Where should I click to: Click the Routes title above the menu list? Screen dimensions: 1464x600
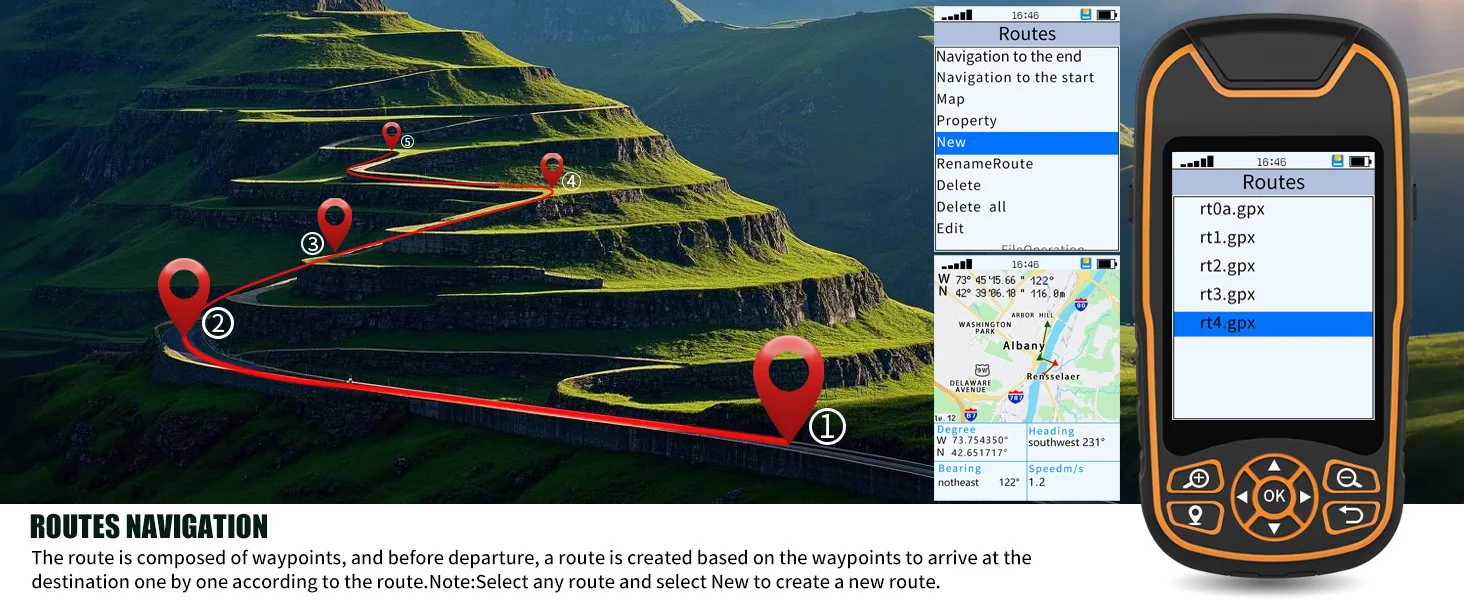pos(1027,34)
